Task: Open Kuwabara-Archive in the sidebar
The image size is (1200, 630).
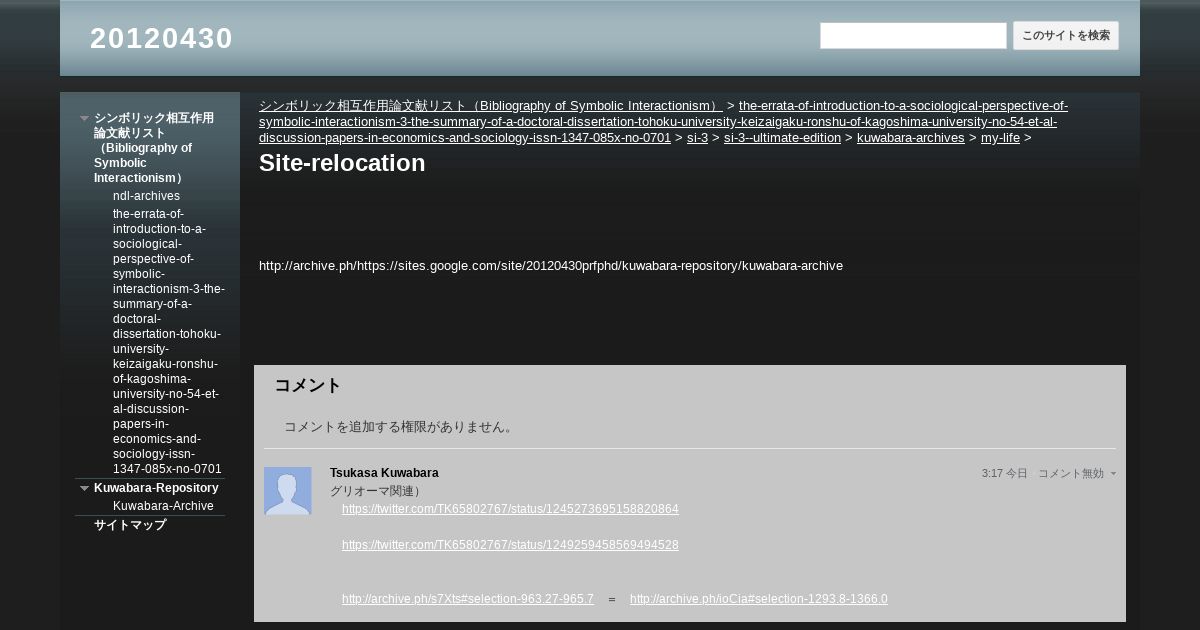Action: tap(163, 506)
